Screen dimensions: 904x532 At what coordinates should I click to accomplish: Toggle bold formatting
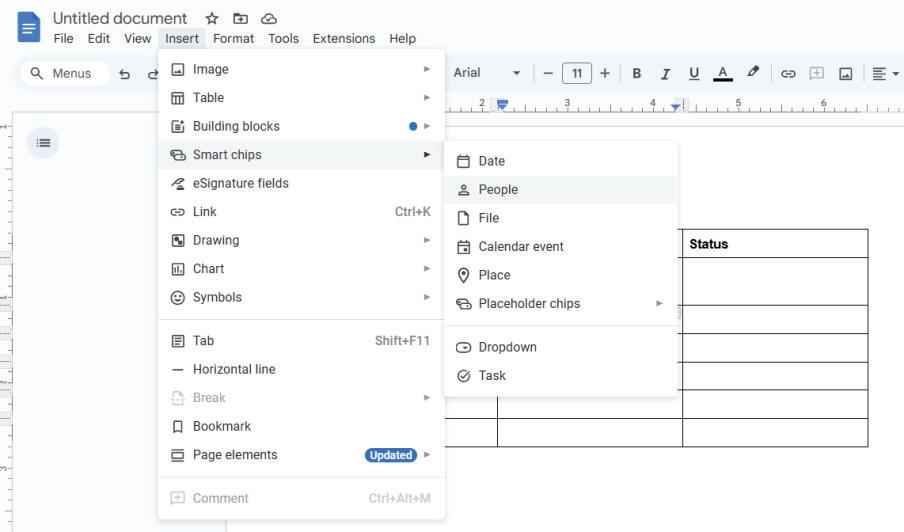[636, 74]
